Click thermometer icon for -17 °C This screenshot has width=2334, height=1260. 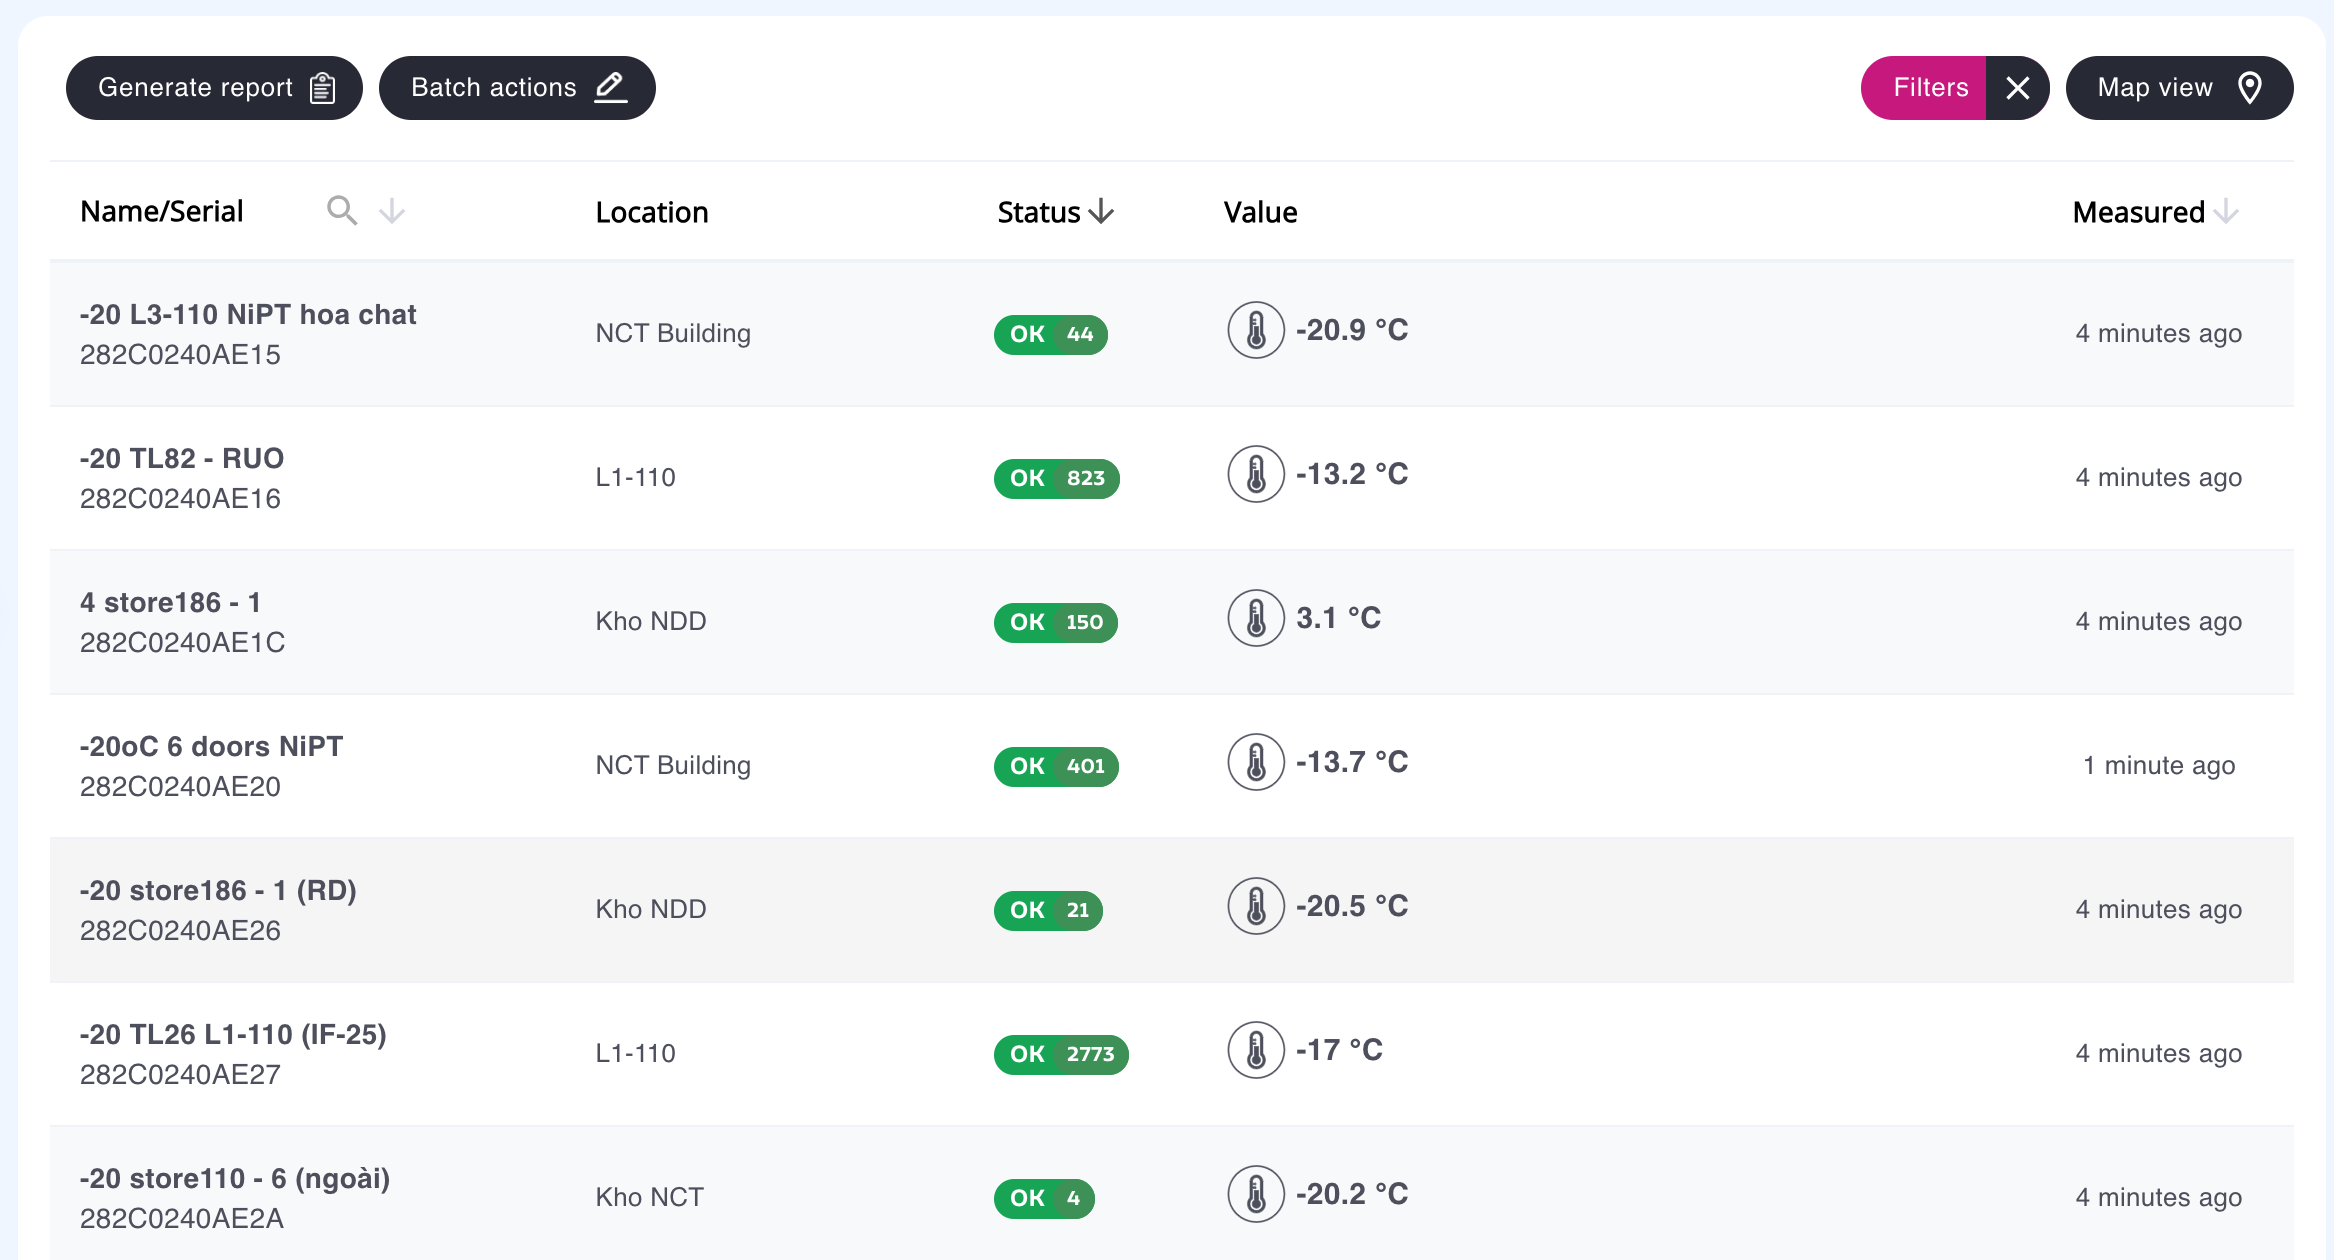[x=1256, y=1050]
